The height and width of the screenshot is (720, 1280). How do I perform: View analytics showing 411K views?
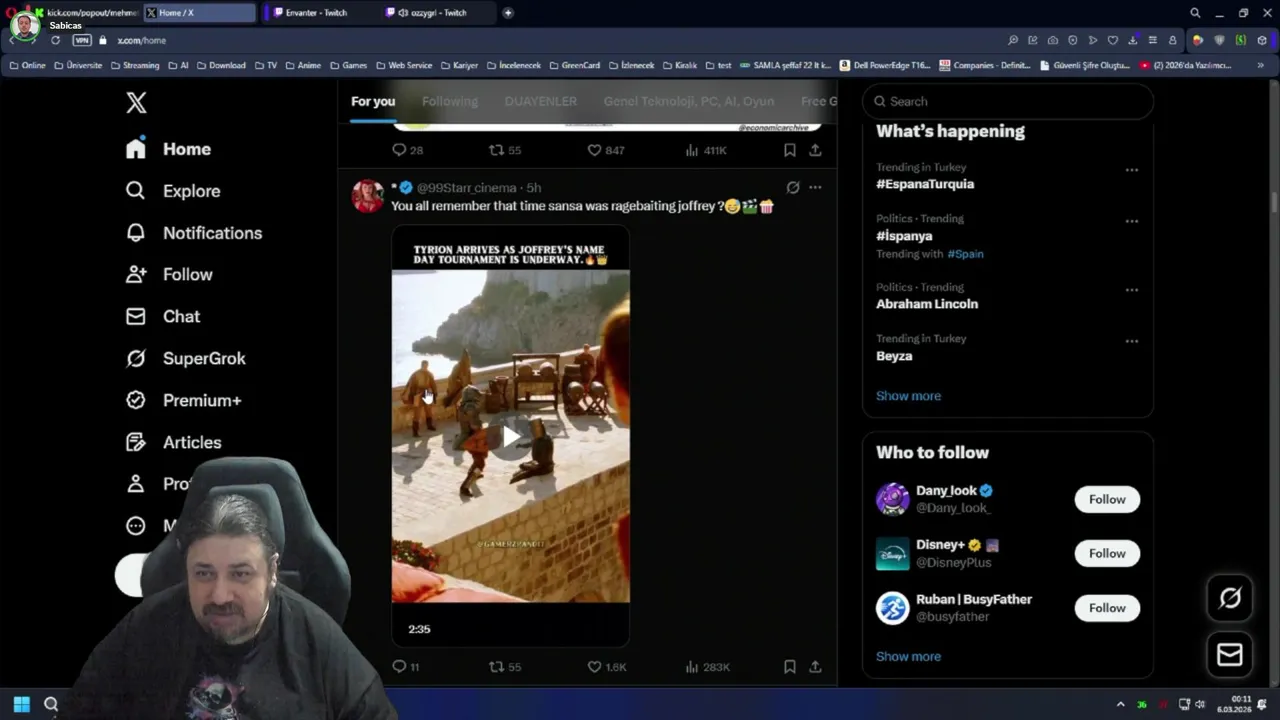[x=706, y=150]
